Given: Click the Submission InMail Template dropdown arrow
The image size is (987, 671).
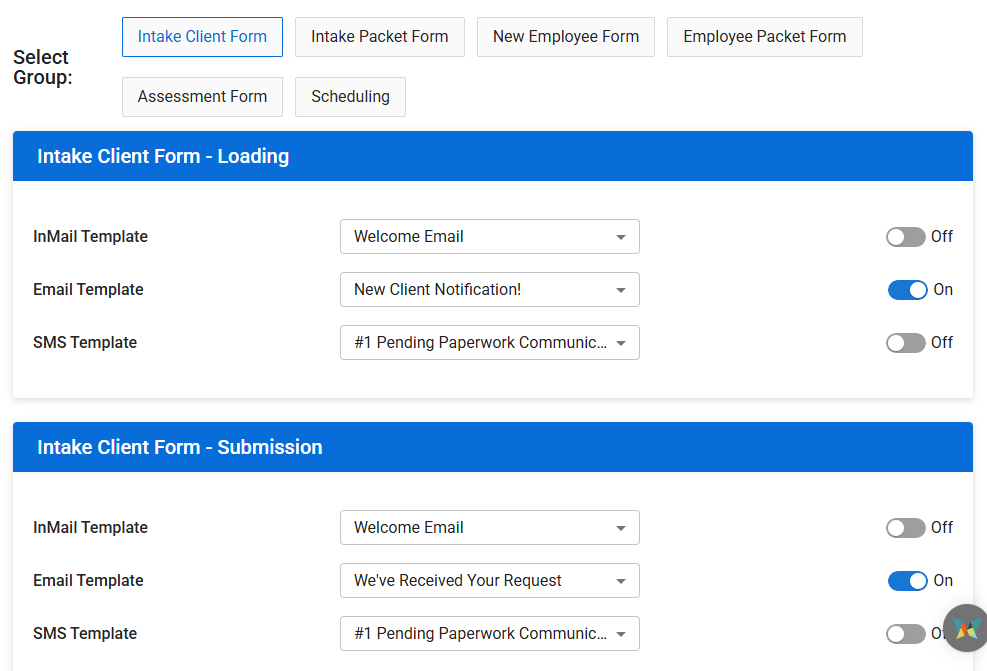Looking at the screenshot, I should tap(621, 528).
